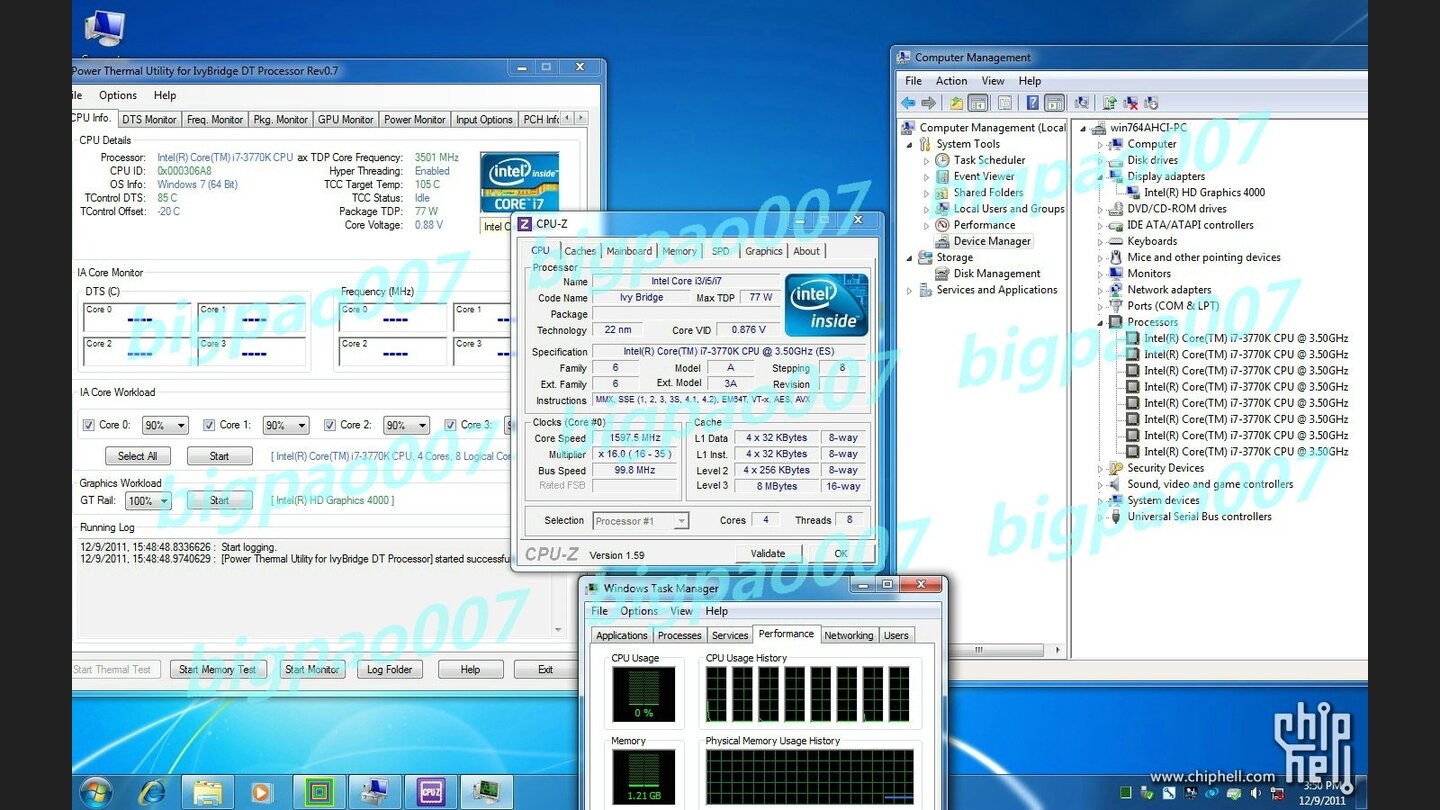Click Forward arrow in Computer Management toolbar
This screenshot has height=810, width=1440.
click(x=928, y=103)
